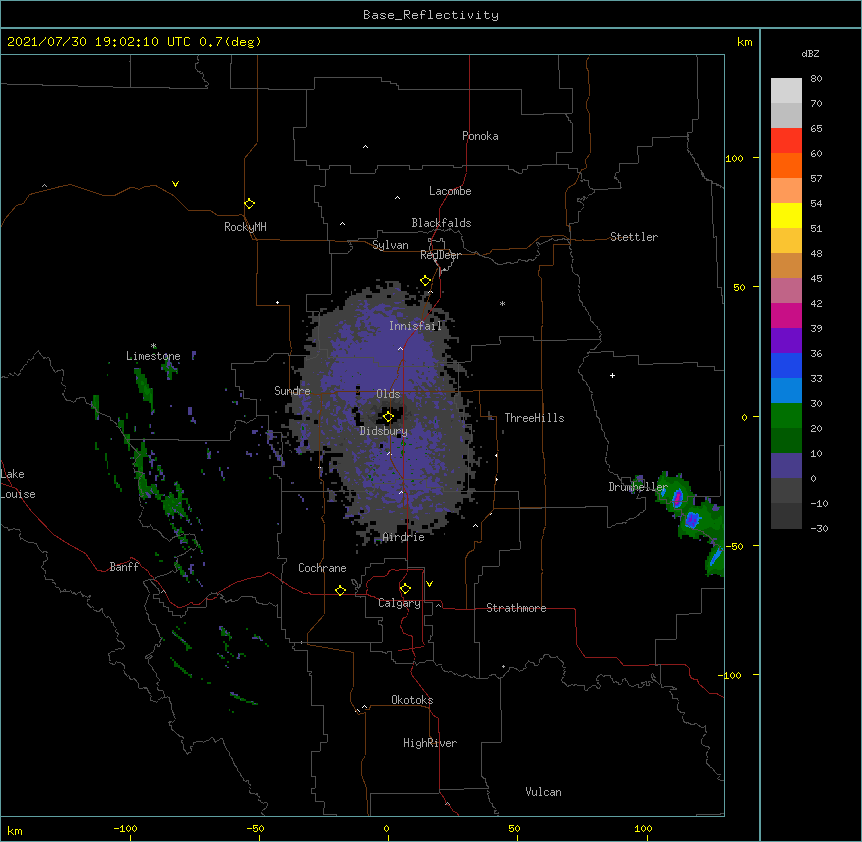Image resolution: width=862 pixels, height=842 pixels.
Task: Click the radar site diamond between Olds and Didsbury
Action: [388, 417]
